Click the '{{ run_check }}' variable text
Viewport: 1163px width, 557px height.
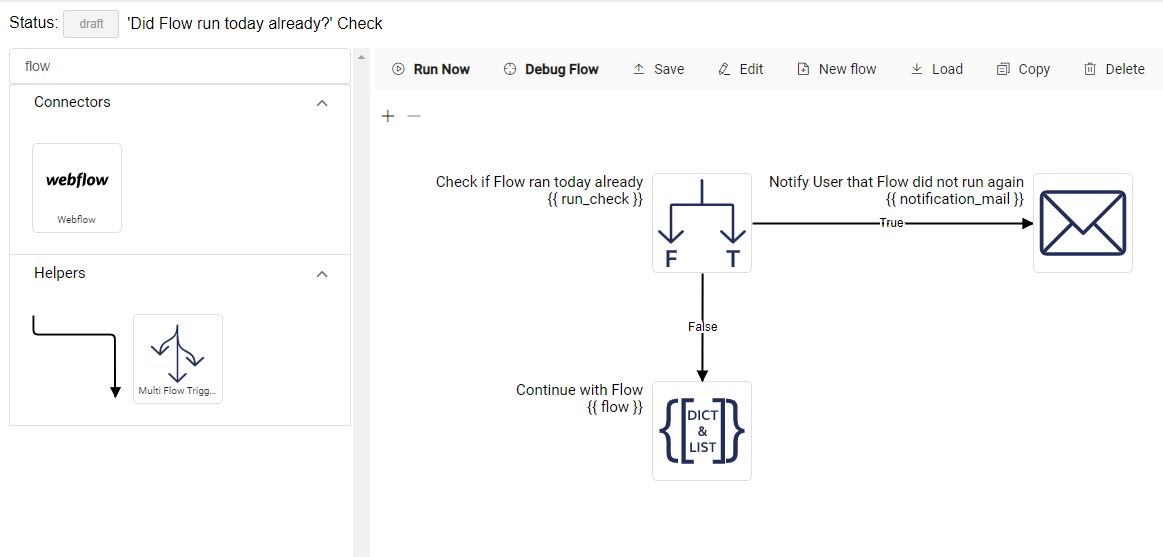(594, 199)
